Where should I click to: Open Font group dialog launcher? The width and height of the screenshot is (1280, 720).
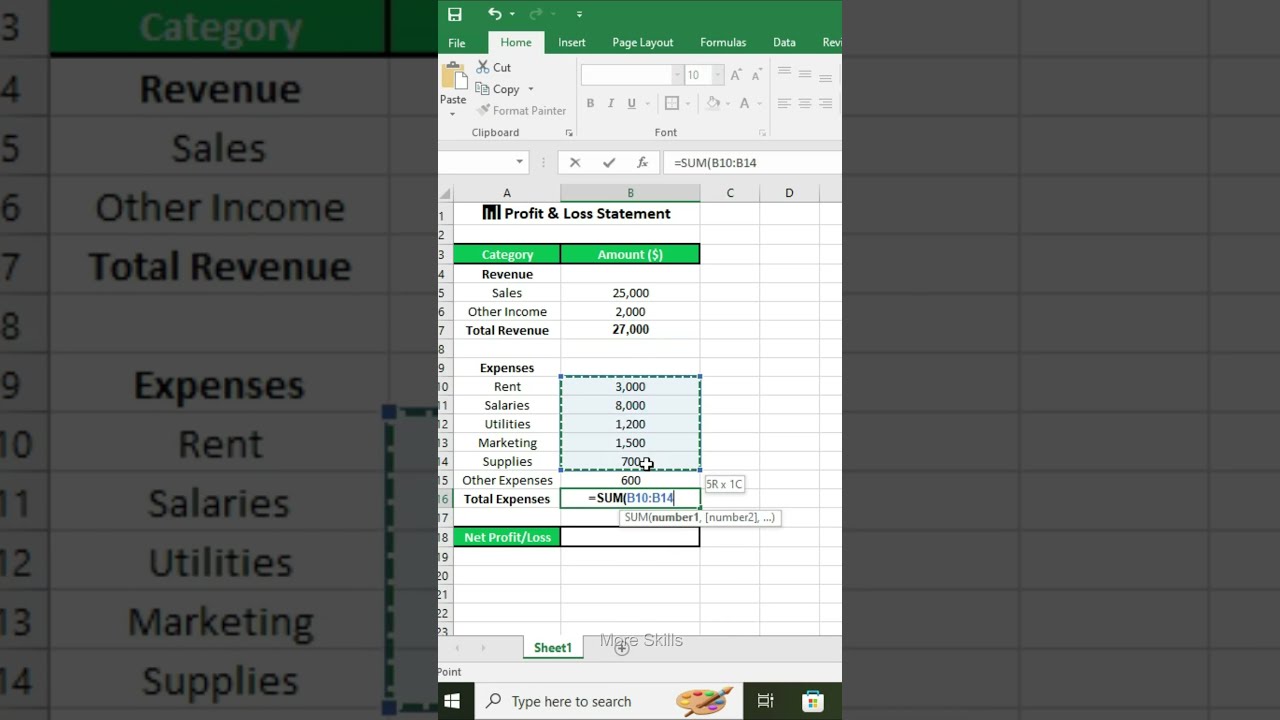pos(762,133)
